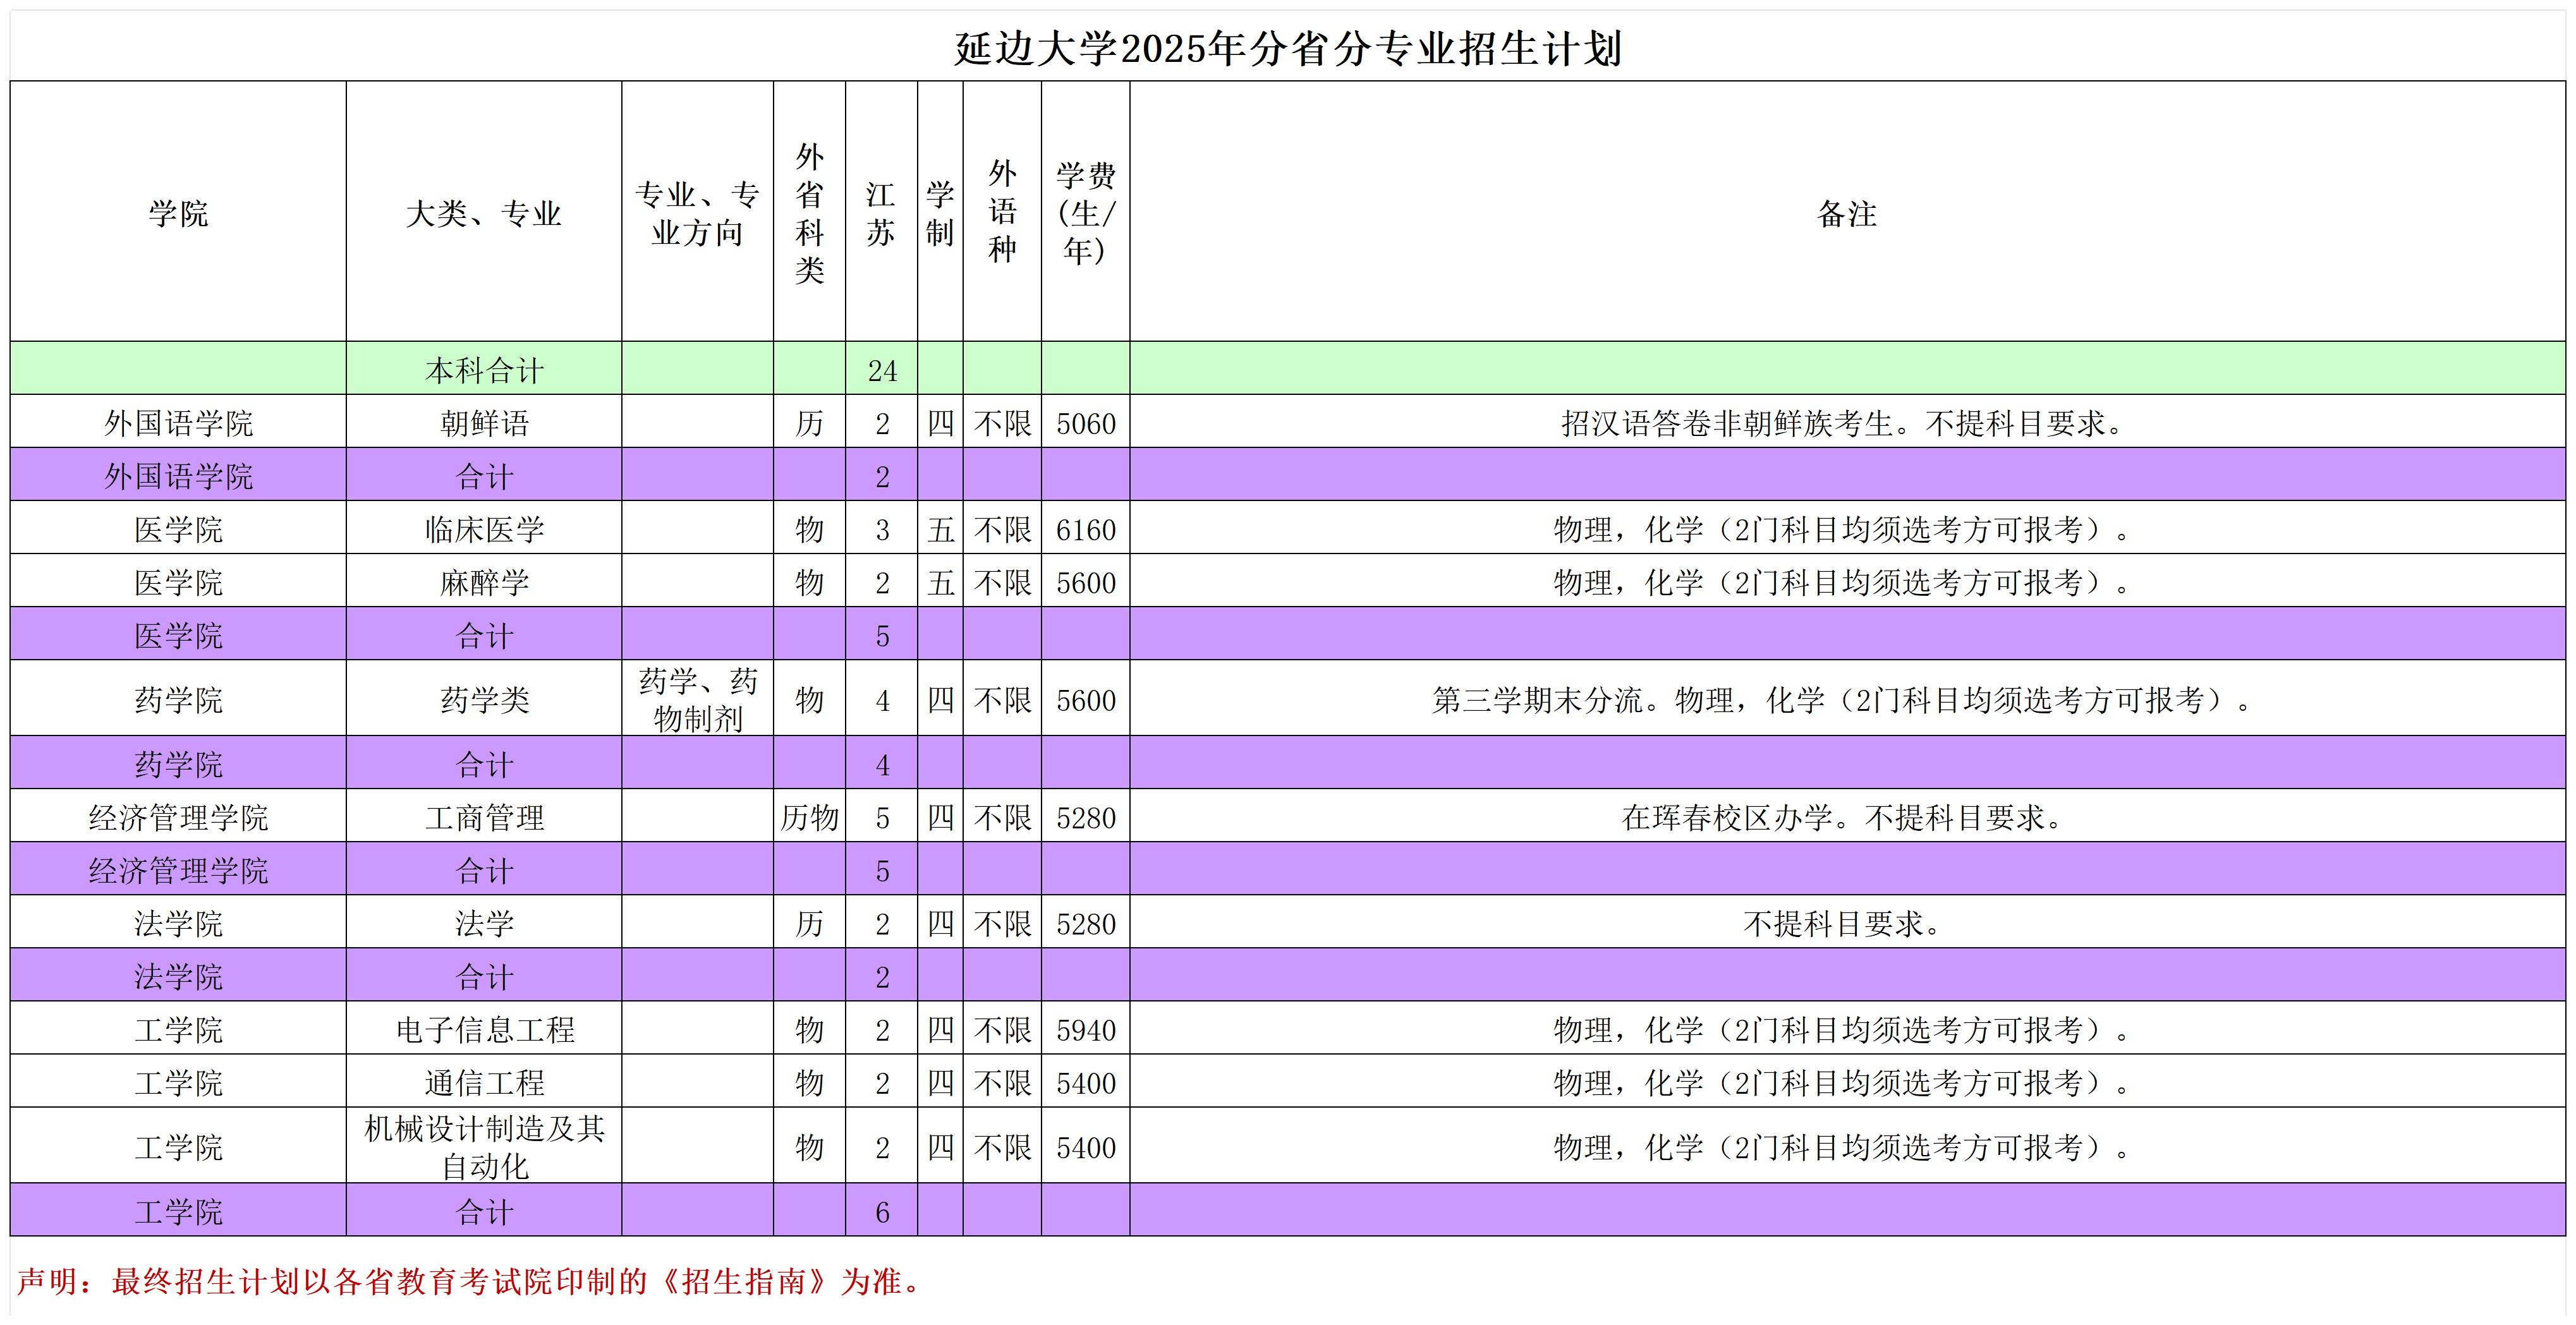2576x1325 pixels.
Task: Select the 学费(生/年) column header
Action: (1085, 212)
